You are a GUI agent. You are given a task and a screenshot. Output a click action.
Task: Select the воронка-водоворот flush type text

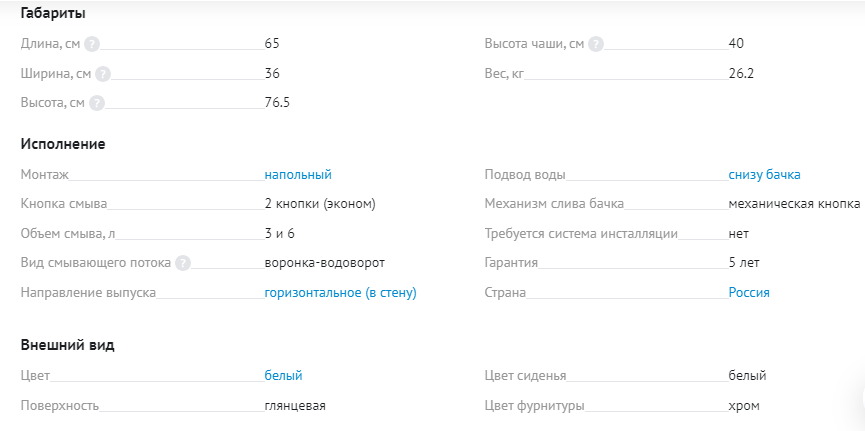[324, 263]
